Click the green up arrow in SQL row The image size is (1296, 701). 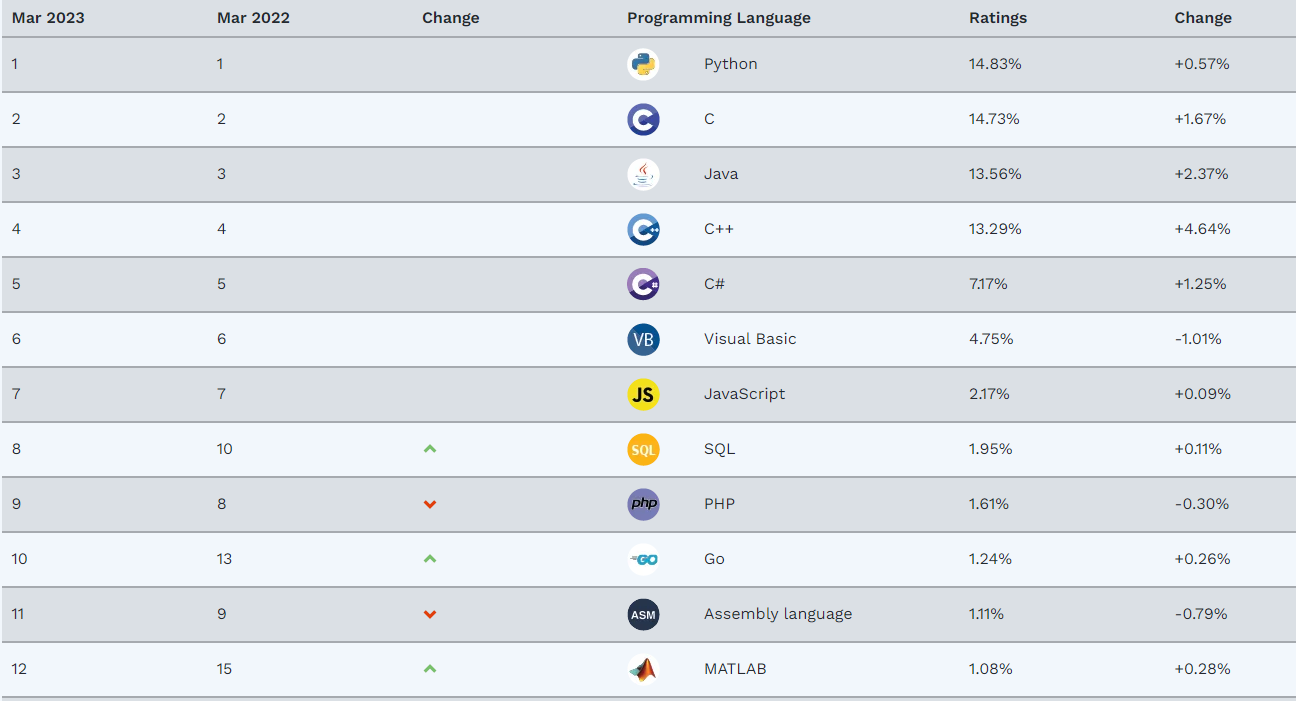pyautogui.click(x=430, y=449)
